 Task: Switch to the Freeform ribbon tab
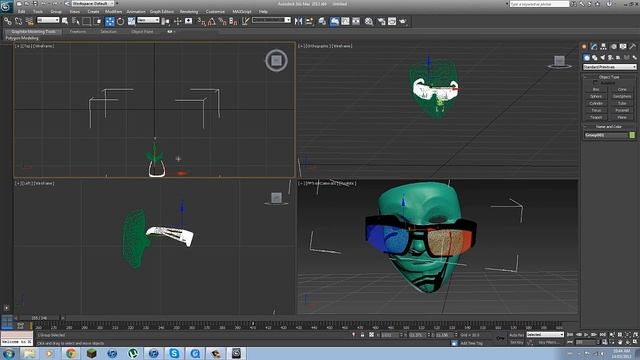[x=78, y=31]
